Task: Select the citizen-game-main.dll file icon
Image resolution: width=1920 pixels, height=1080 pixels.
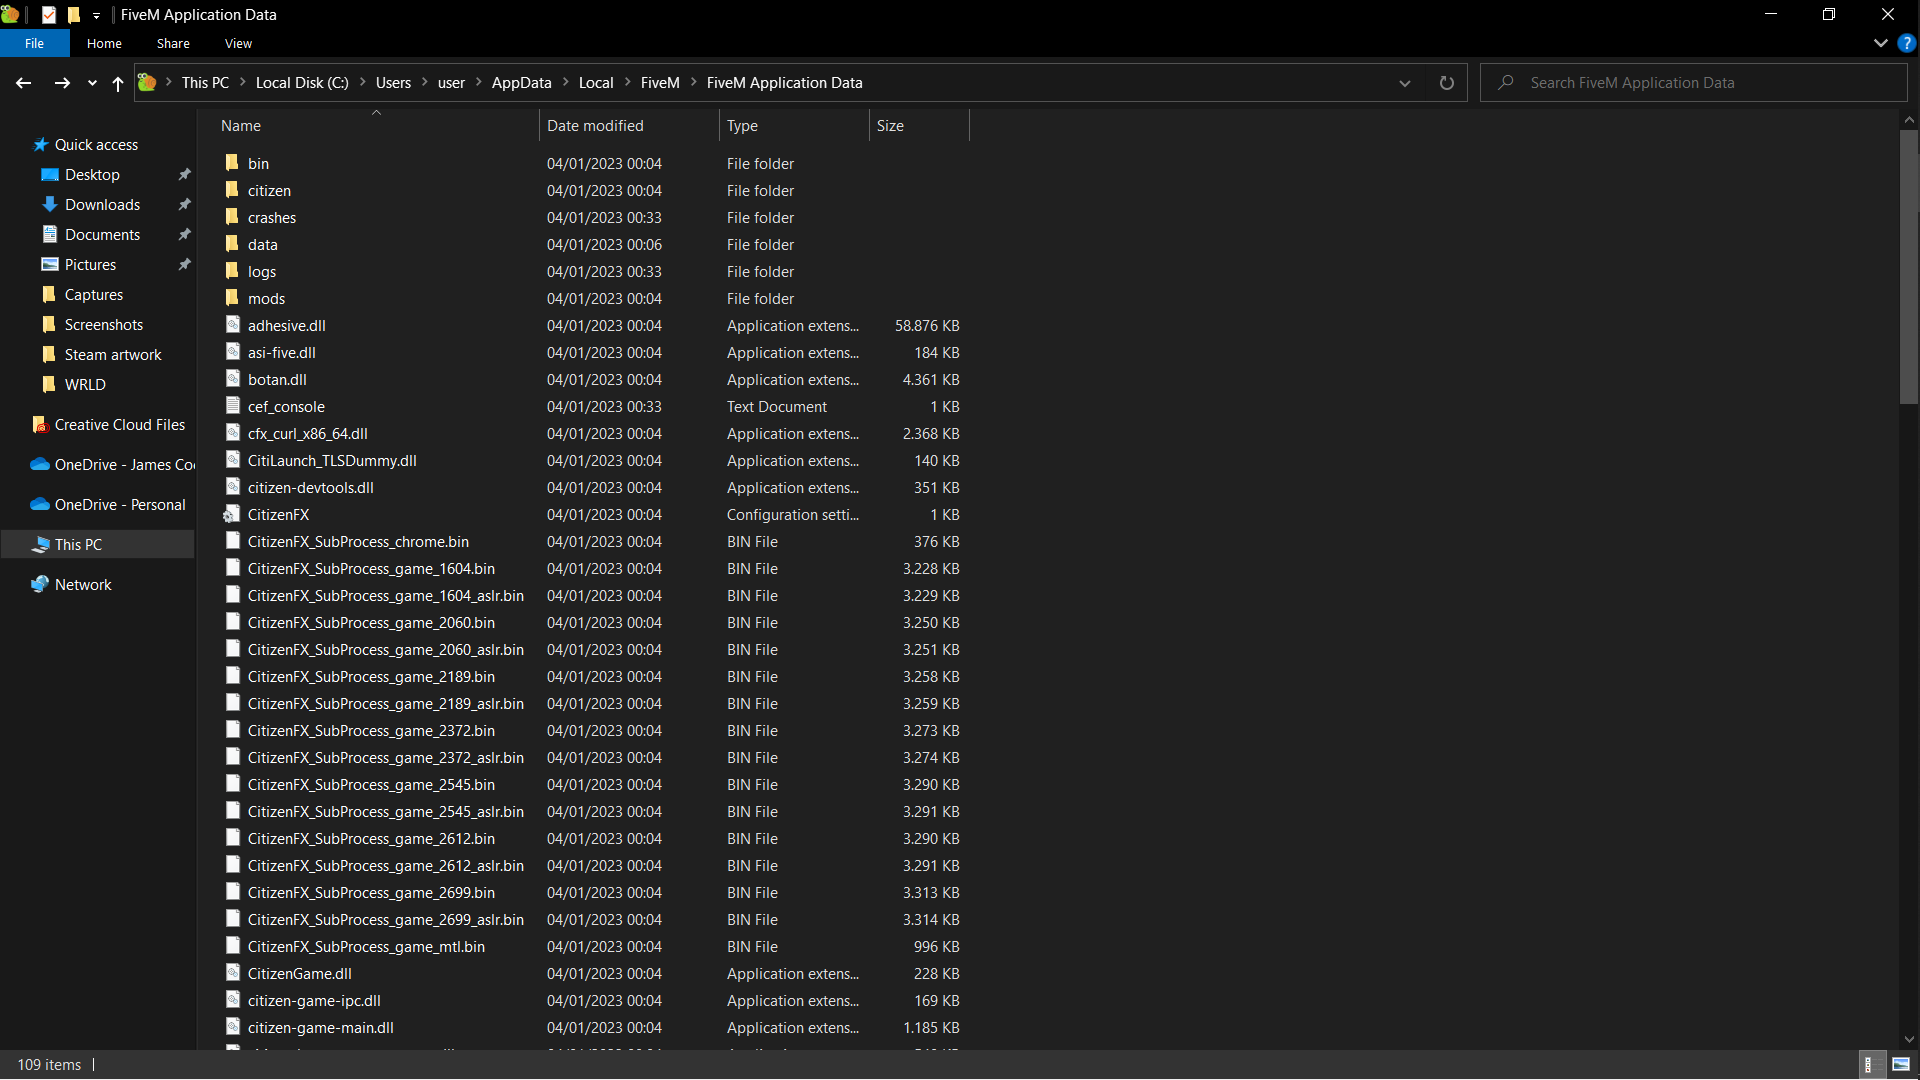Action: click(232, 1027)
